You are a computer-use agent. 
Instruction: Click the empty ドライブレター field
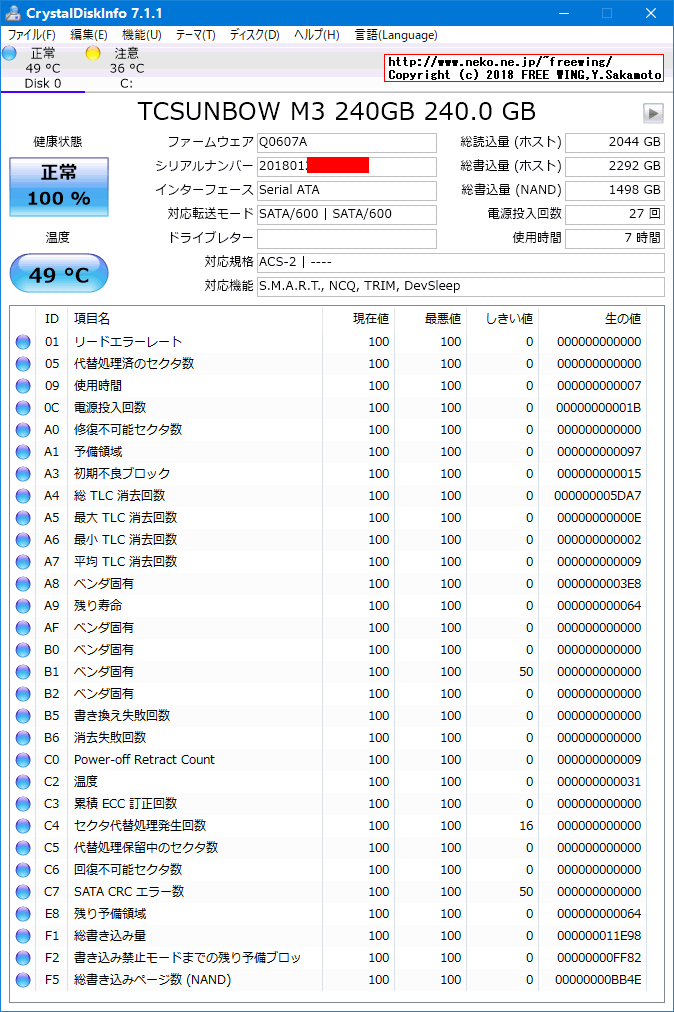(x=347, y=238)
